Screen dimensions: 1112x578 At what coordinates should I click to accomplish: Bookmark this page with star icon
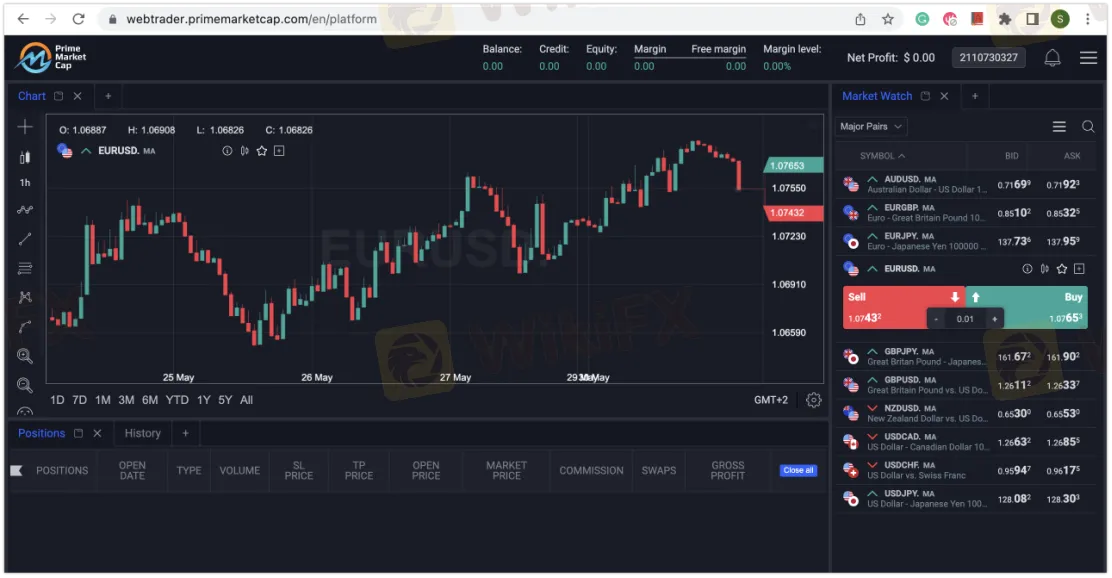pyautogui.click(x=888, y=19)
